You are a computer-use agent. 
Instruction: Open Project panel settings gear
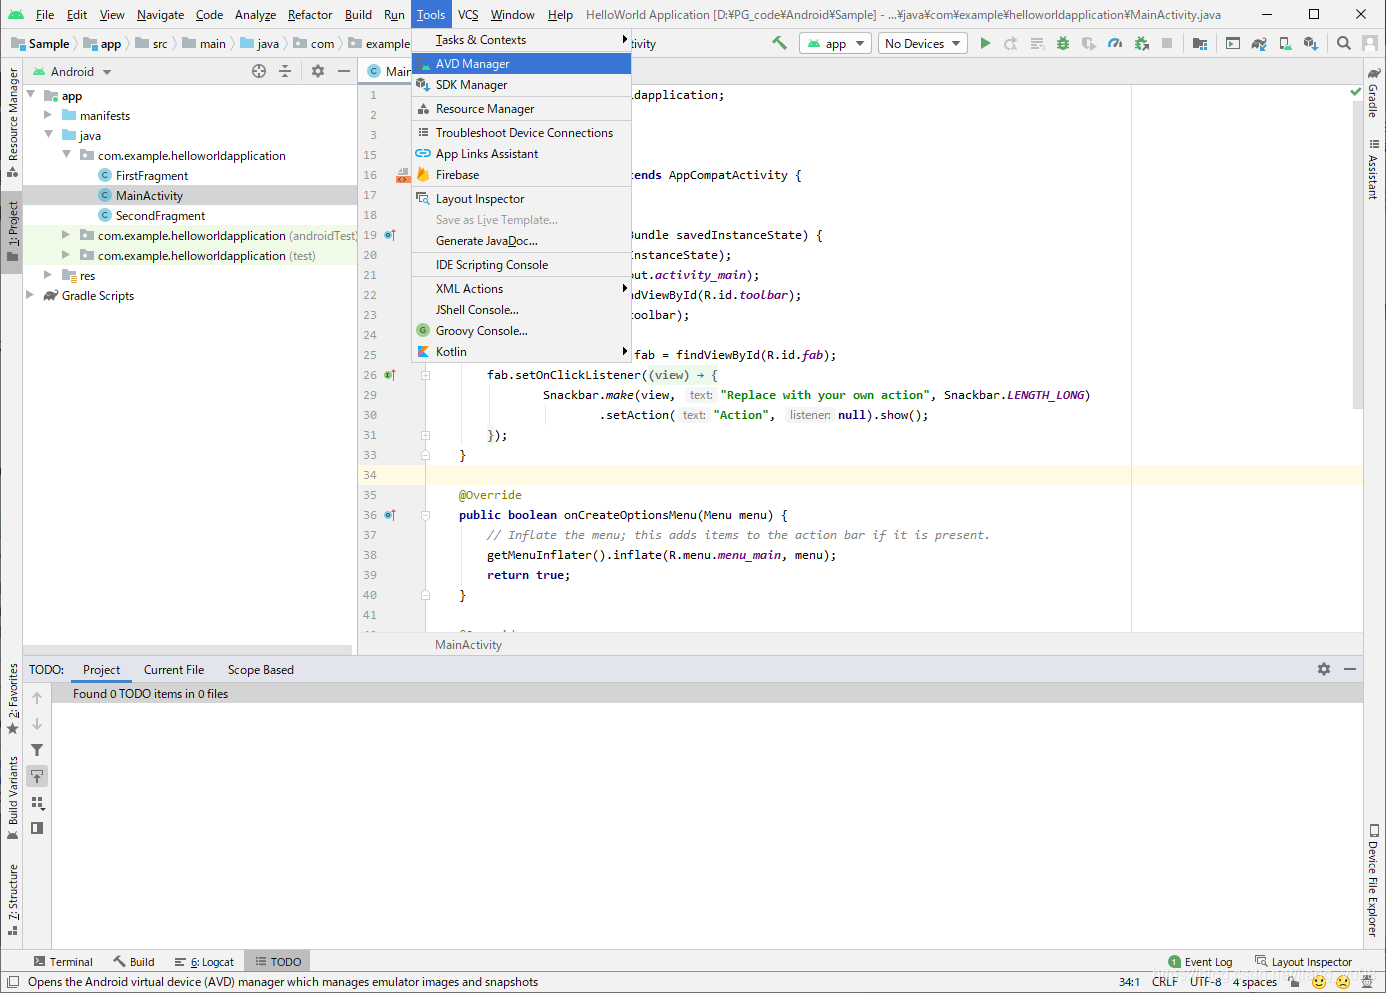pos(318,71)
